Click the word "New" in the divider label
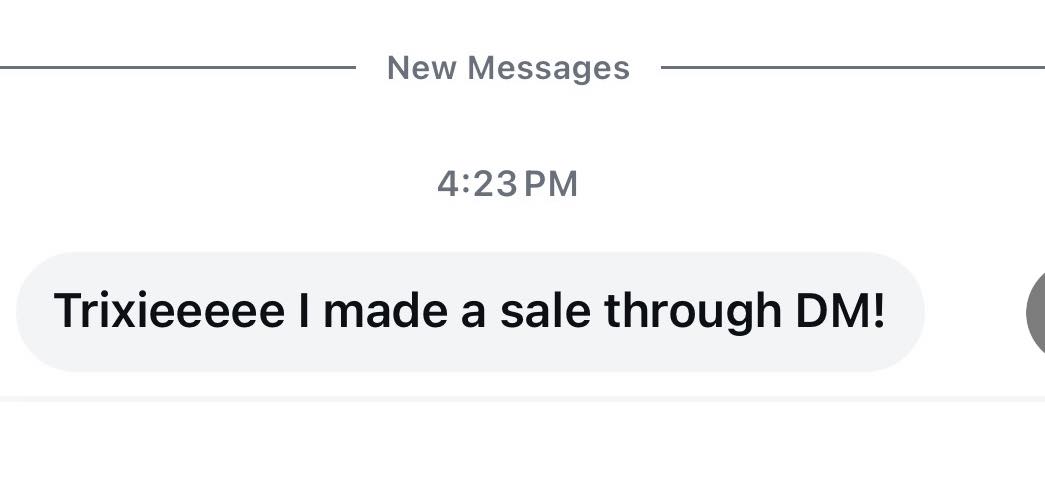Screen dimensions: 1045x481 [421, 68]
